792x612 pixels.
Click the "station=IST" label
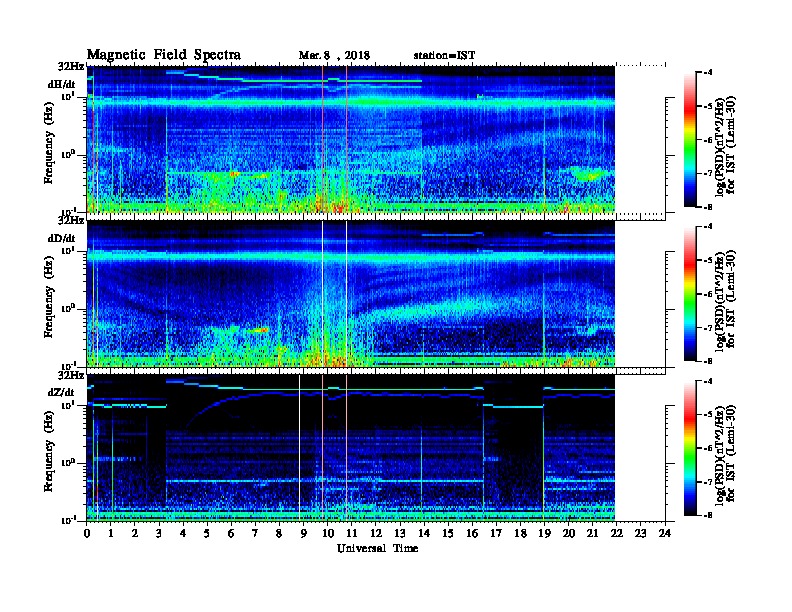pyautogui.click(x=444, y=56)
